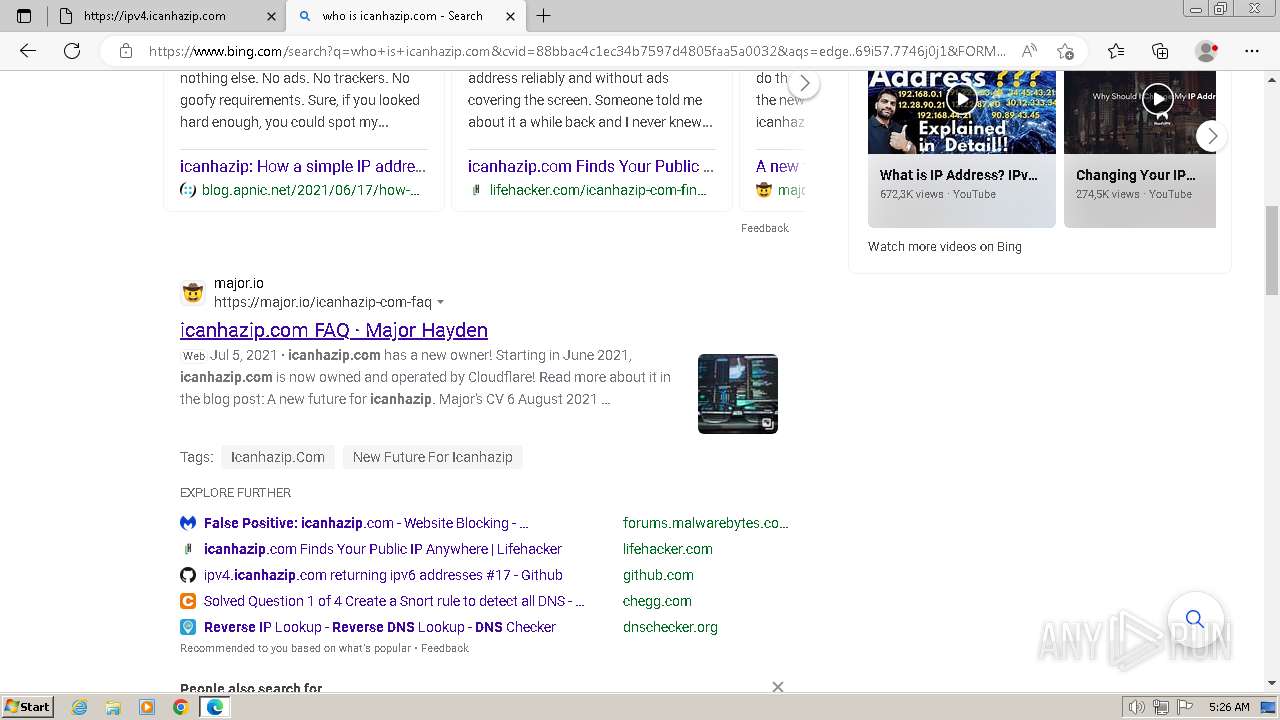Open lifehacker.com/icanhazip-com-fin source link
This screenshot has height=720, width=1280.
(598, 190)
